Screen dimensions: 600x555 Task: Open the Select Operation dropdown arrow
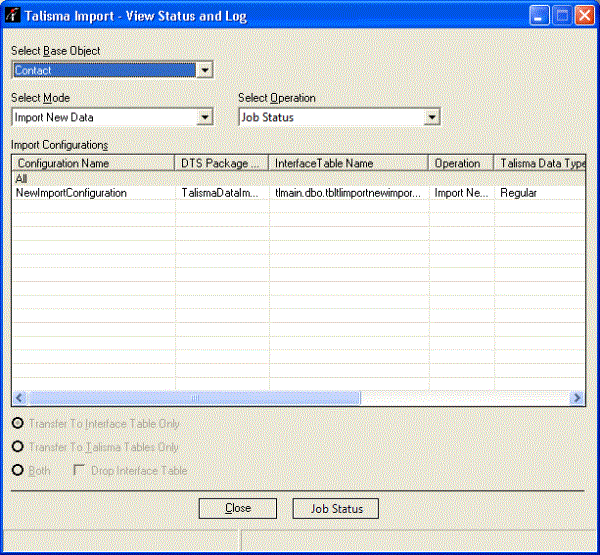click(432, 117)
